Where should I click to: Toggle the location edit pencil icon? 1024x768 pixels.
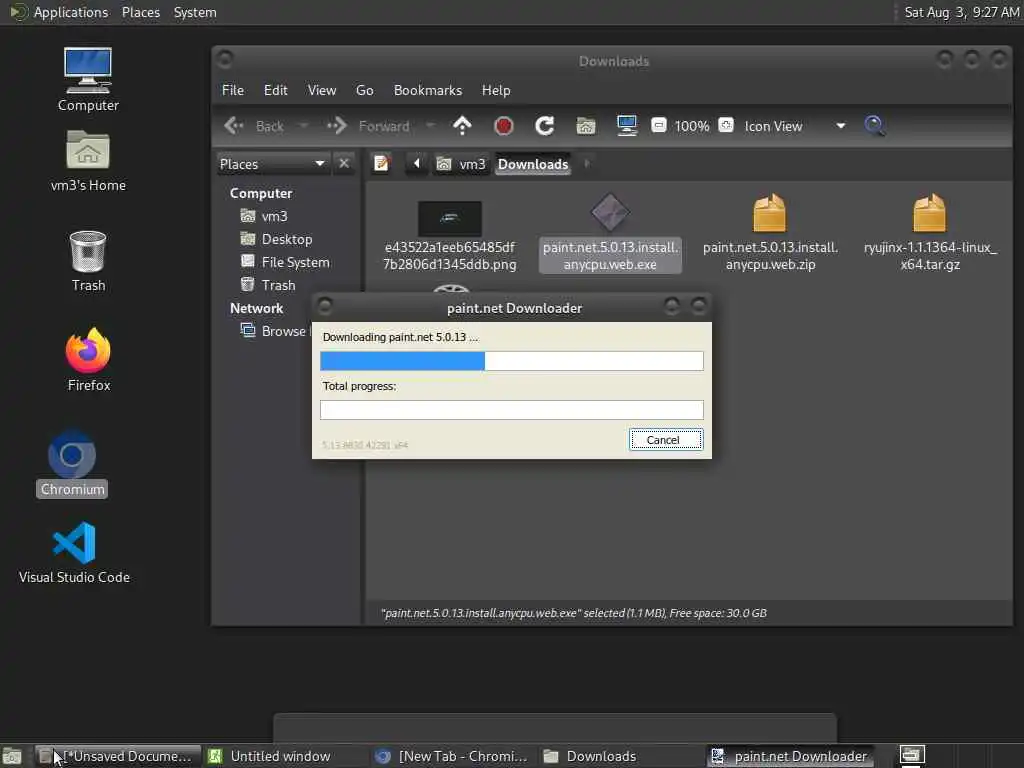[x=381, y=163]
